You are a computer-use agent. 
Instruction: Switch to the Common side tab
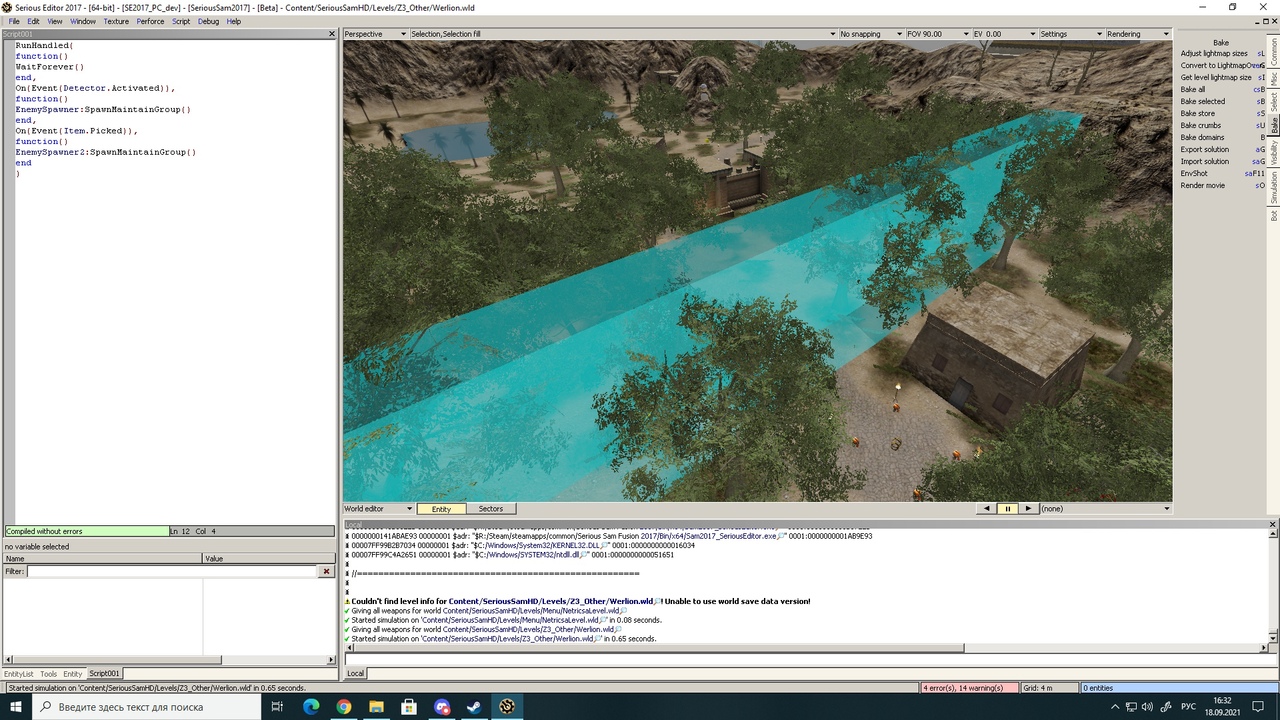coord(1274,52)
